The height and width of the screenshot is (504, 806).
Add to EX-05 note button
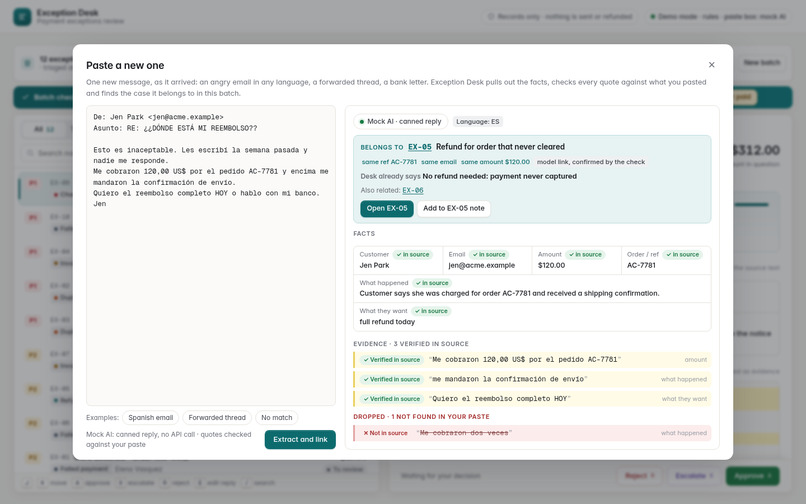tap(453, 208)
